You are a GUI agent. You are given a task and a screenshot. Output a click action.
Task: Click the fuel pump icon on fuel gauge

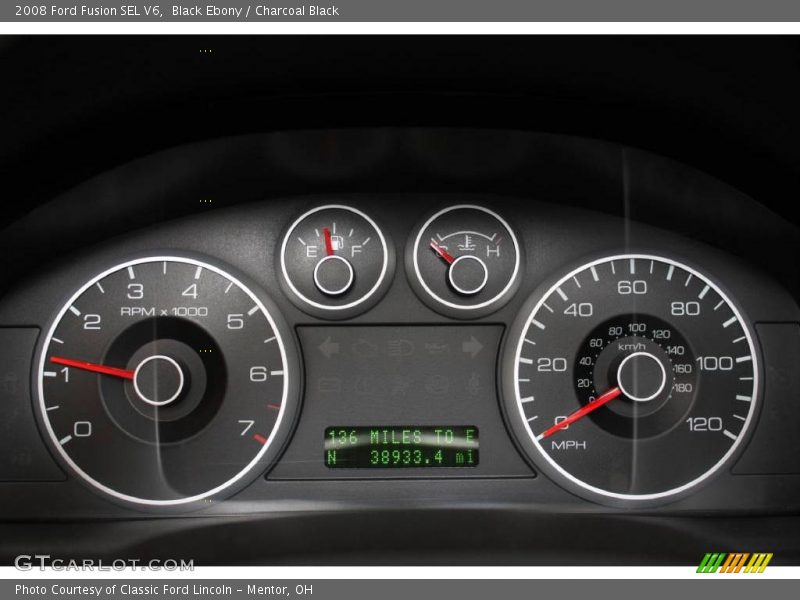tap(339, 242)
